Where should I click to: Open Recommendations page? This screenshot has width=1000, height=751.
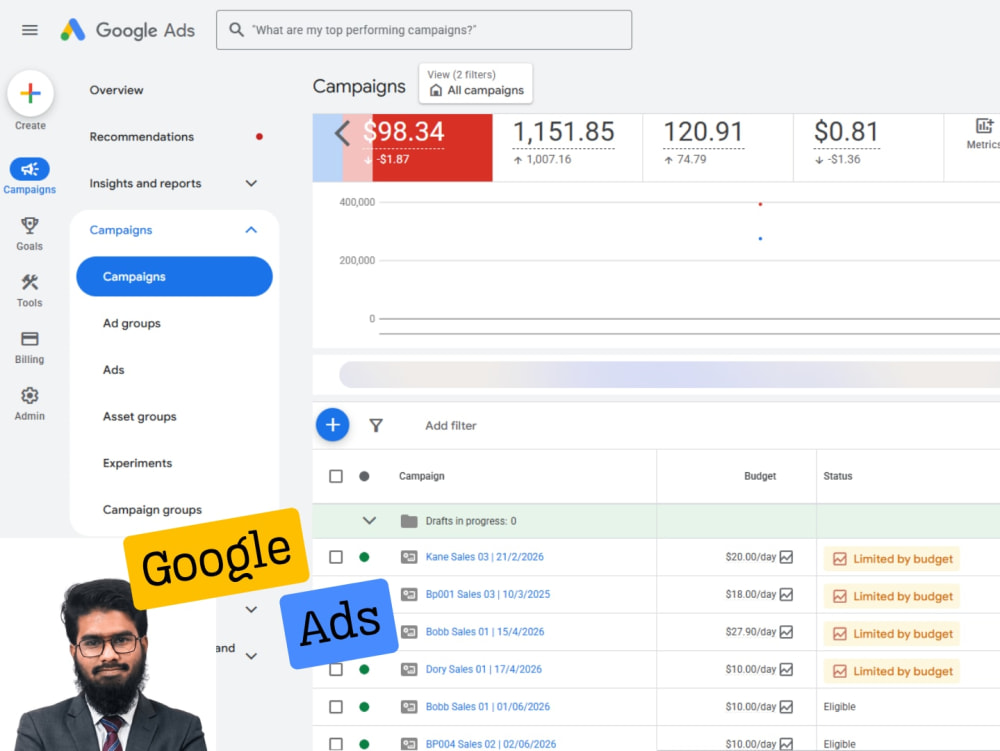(142, 136)
